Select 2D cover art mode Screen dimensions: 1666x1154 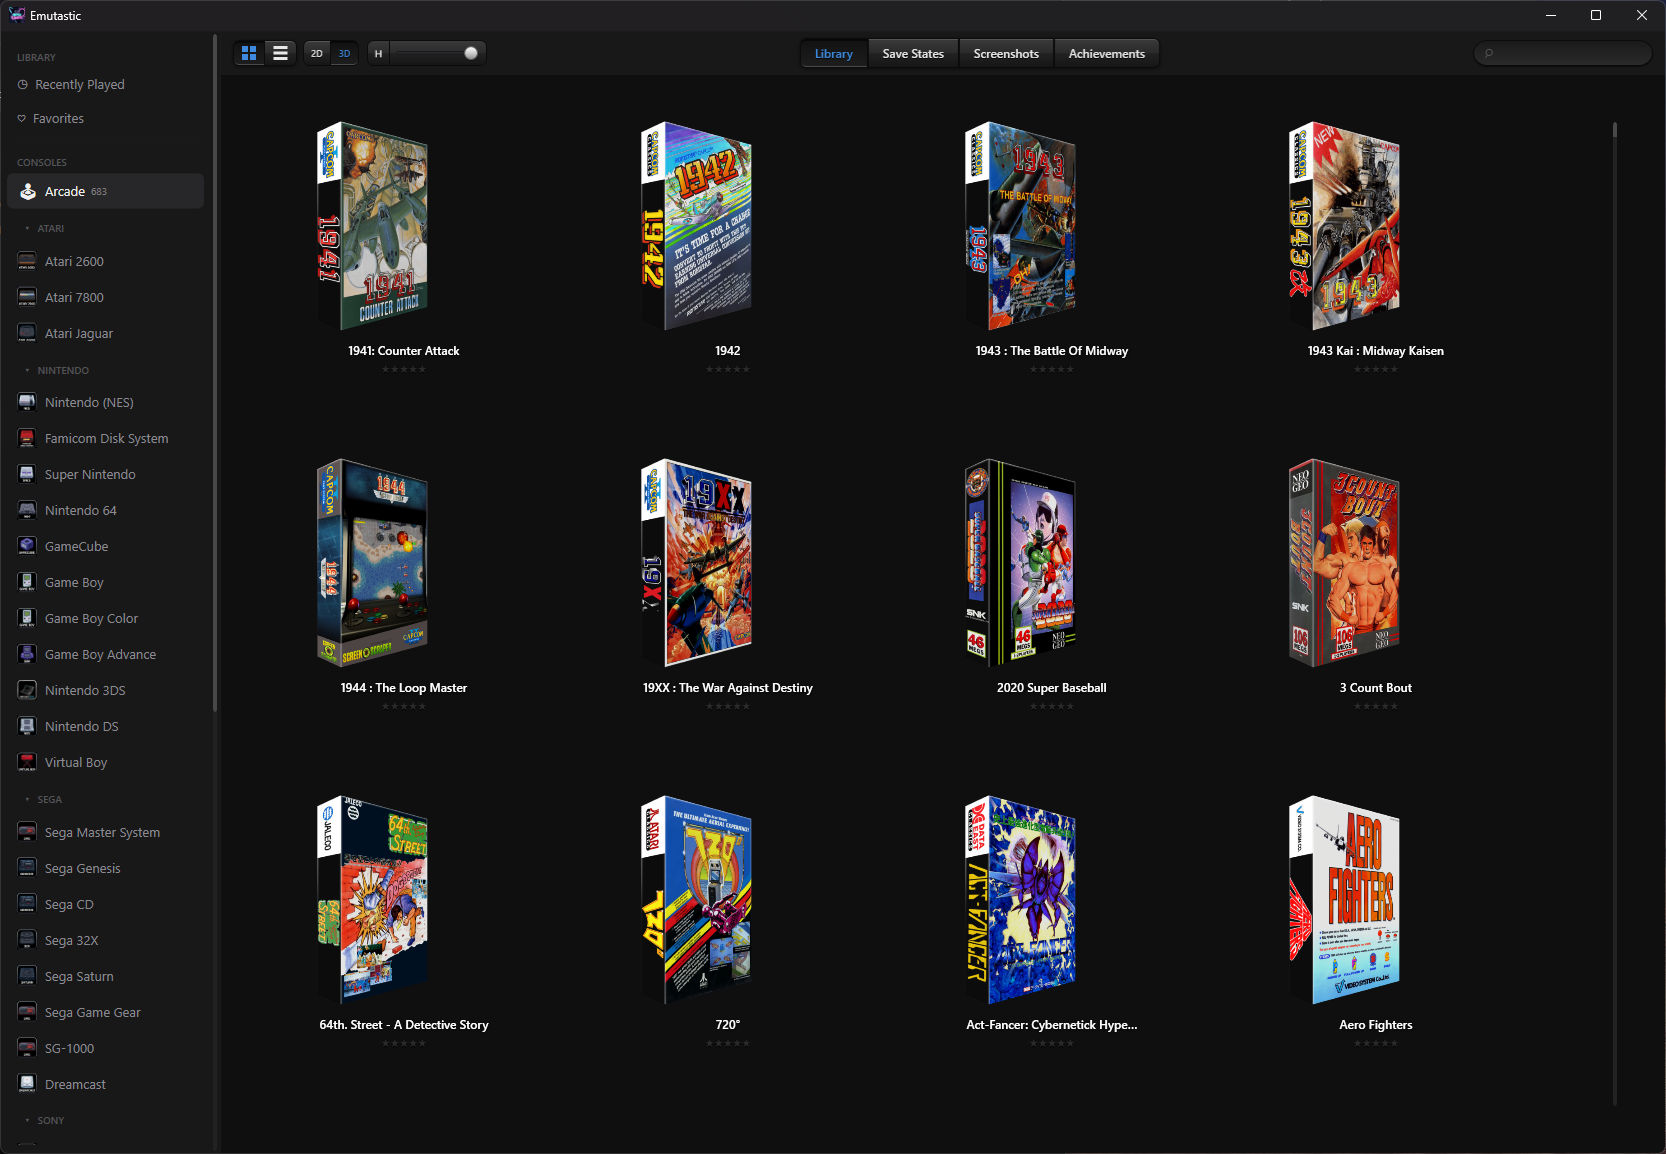[317, 54]
